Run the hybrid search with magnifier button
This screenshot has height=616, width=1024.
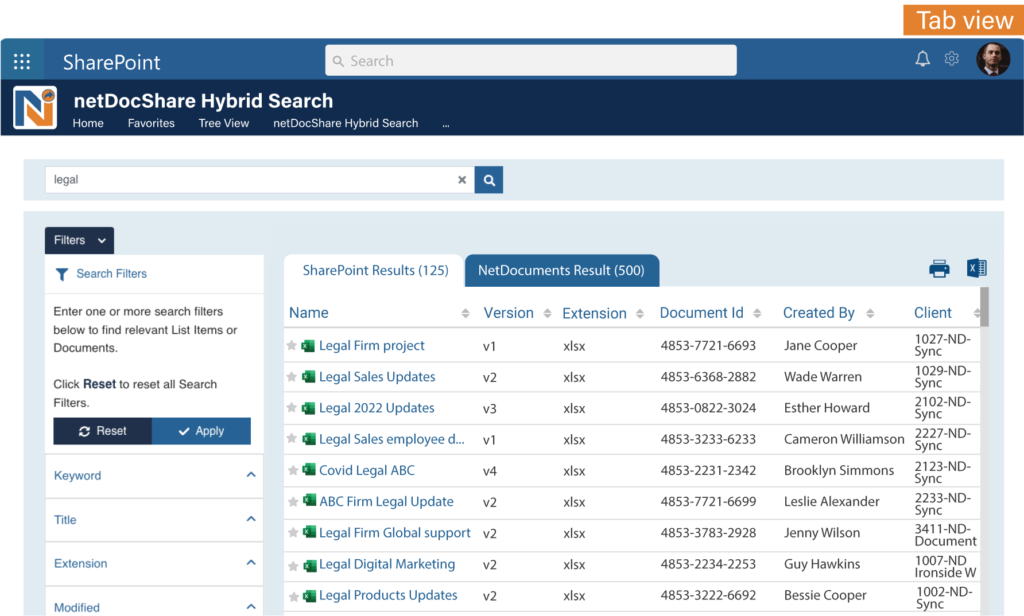click(x=488, y=180)
